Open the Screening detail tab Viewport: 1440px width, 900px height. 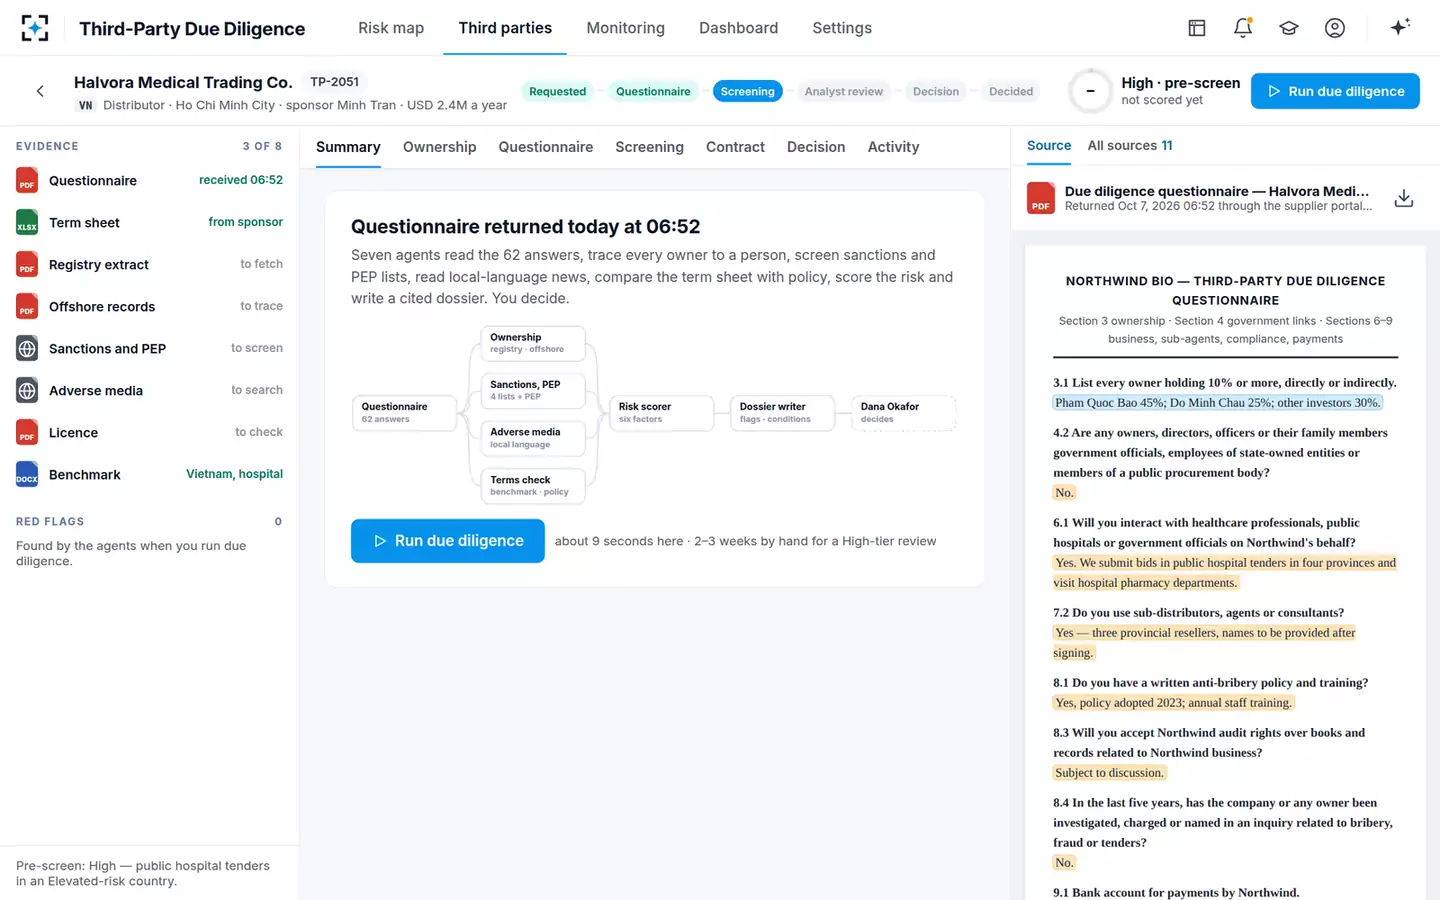(x=649, y=147)
